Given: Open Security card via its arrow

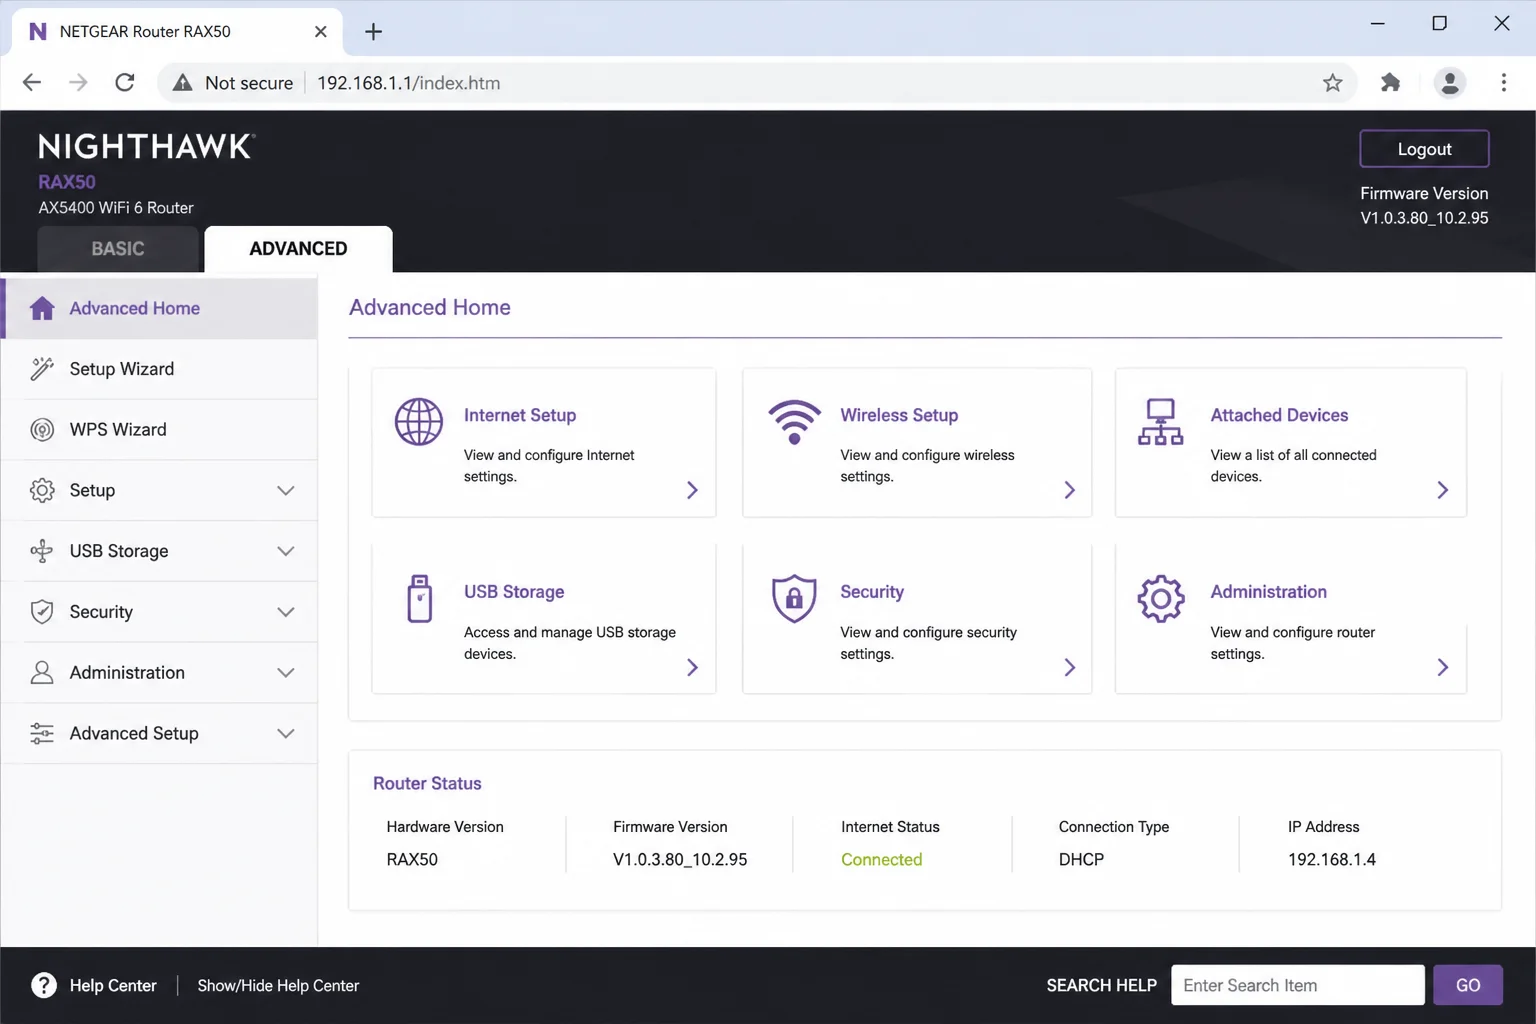Looking at the screenshot, I should pyautogui.click(x=1069, y=667).
